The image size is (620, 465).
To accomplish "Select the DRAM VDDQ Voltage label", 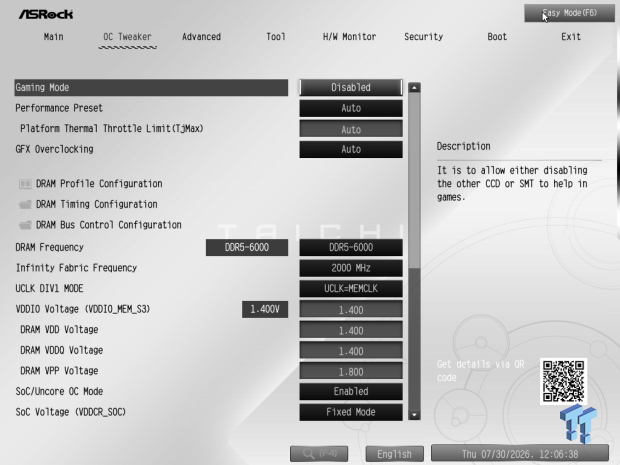I will coord(62,350).
